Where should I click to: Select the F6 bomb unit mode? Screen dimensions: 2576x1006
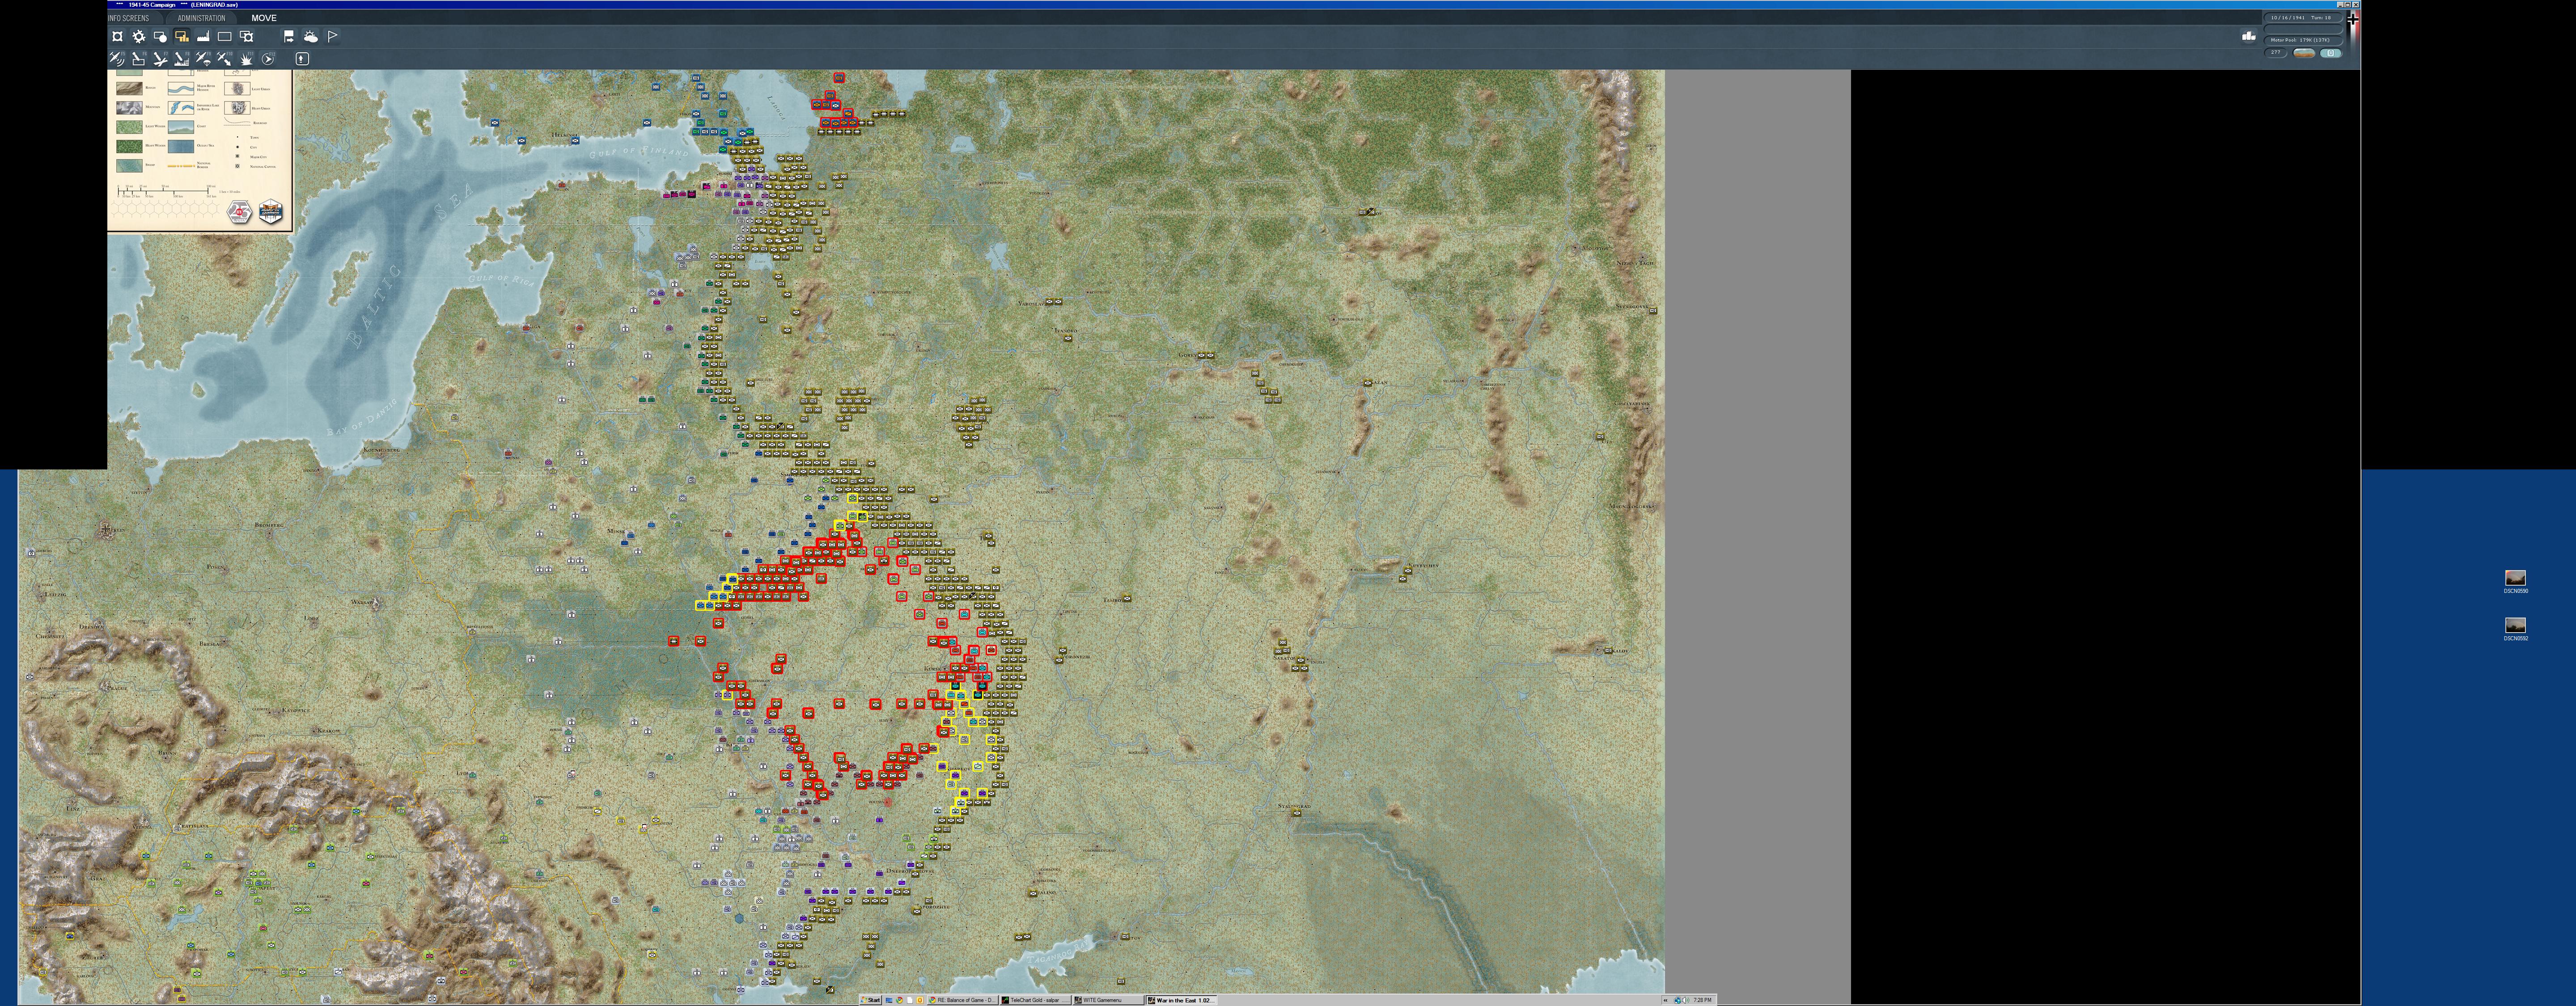click(x=139, y=59)
